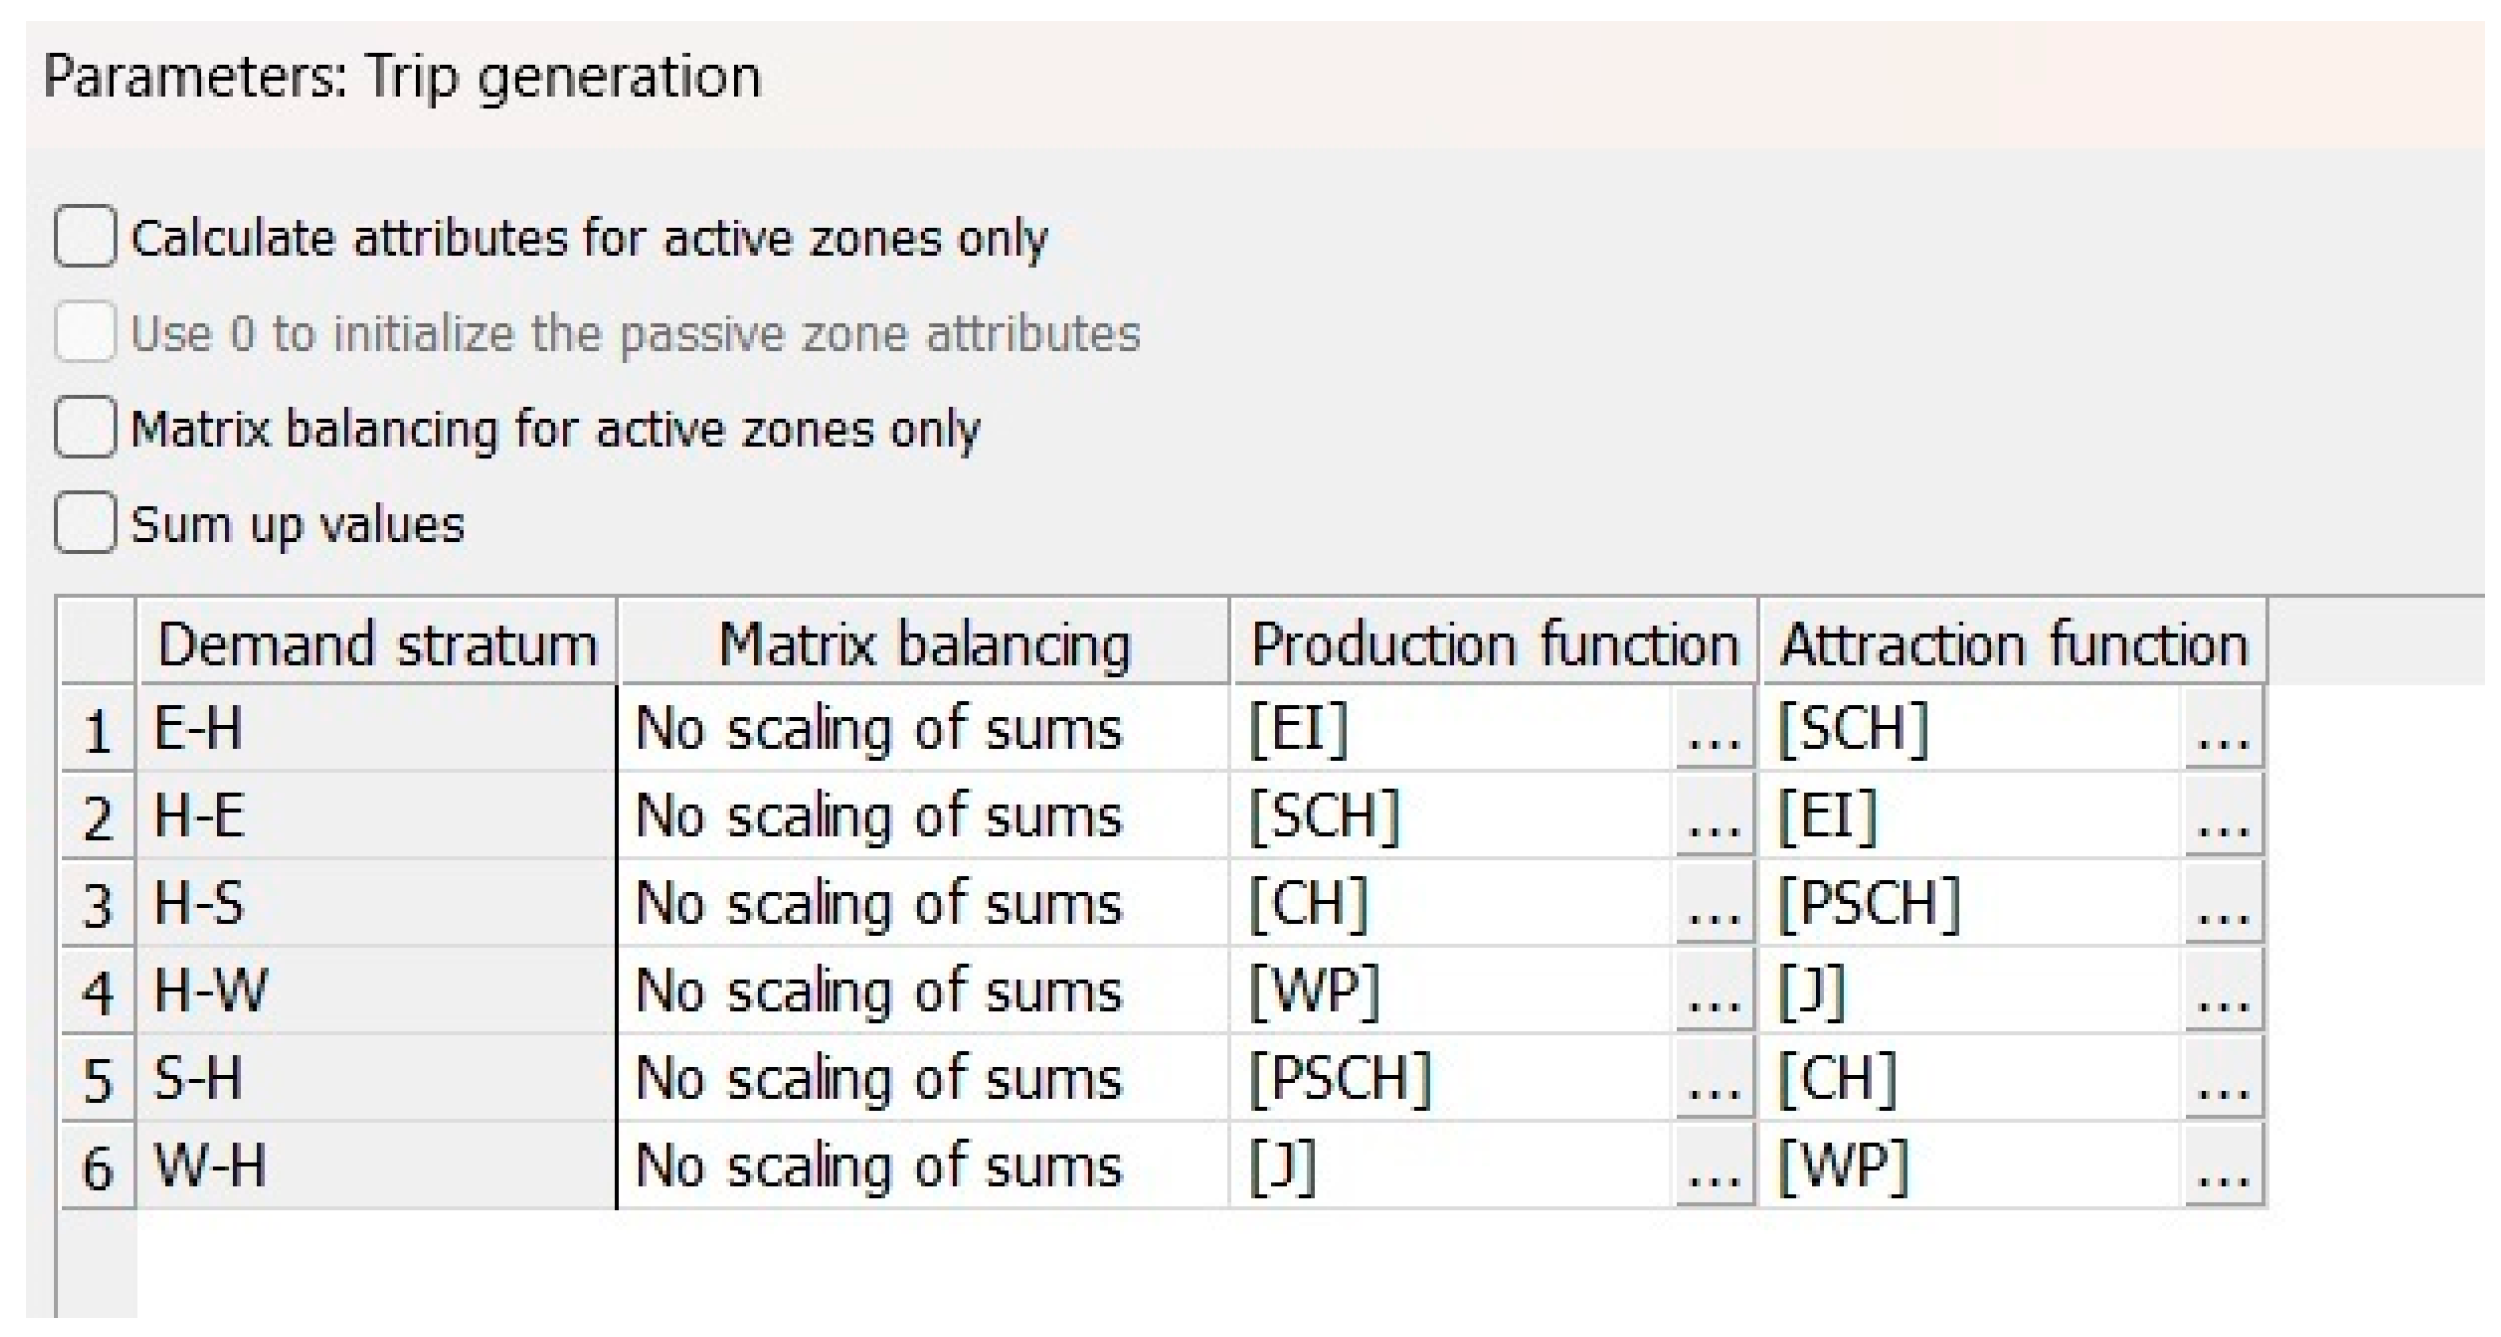Select Matrix balancing cell for W-H
The width and height of the screenshot is (2501, 1337).
[922, 1166]
